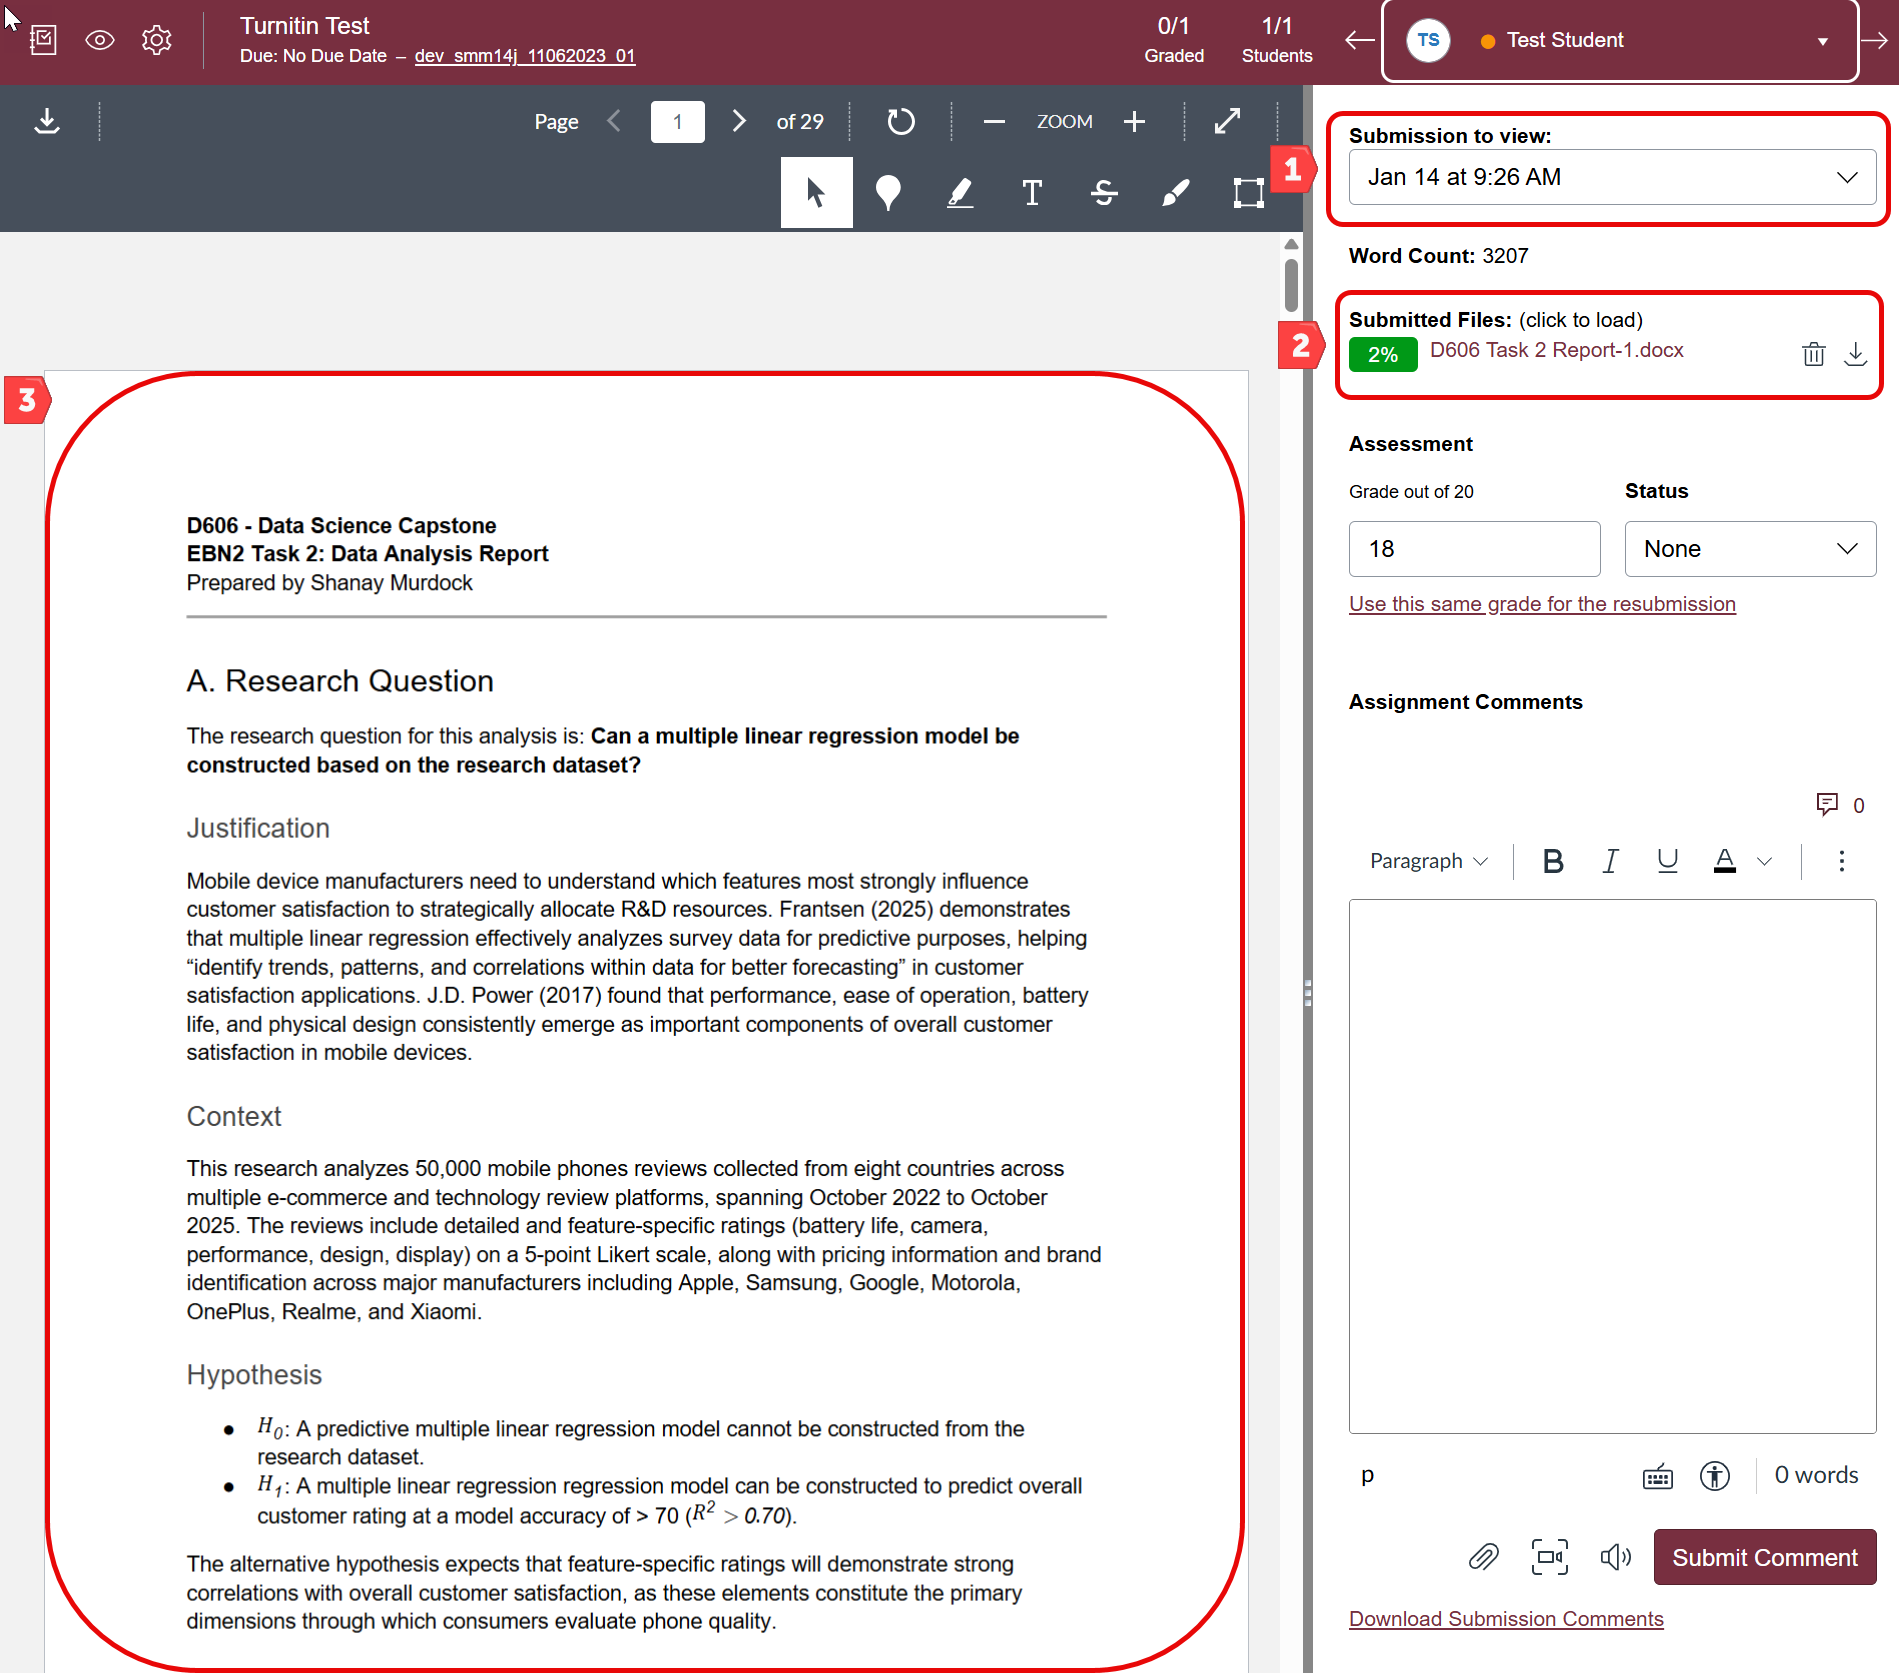The image size is (1899, 1673).
Task: Open the Paragraph format dropdown
Action: coord(1428,860)
